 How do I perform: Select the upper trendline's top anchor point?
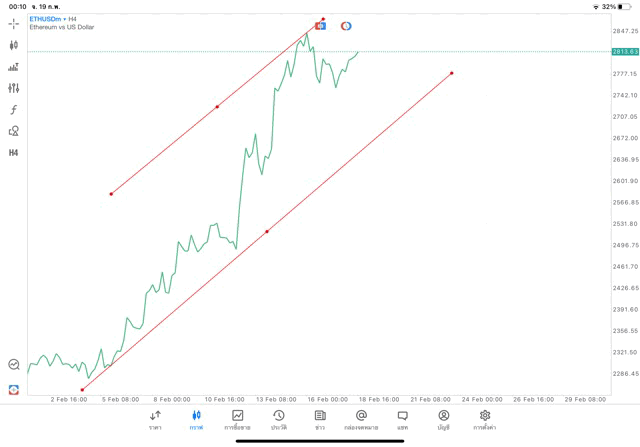pos(323,19)
